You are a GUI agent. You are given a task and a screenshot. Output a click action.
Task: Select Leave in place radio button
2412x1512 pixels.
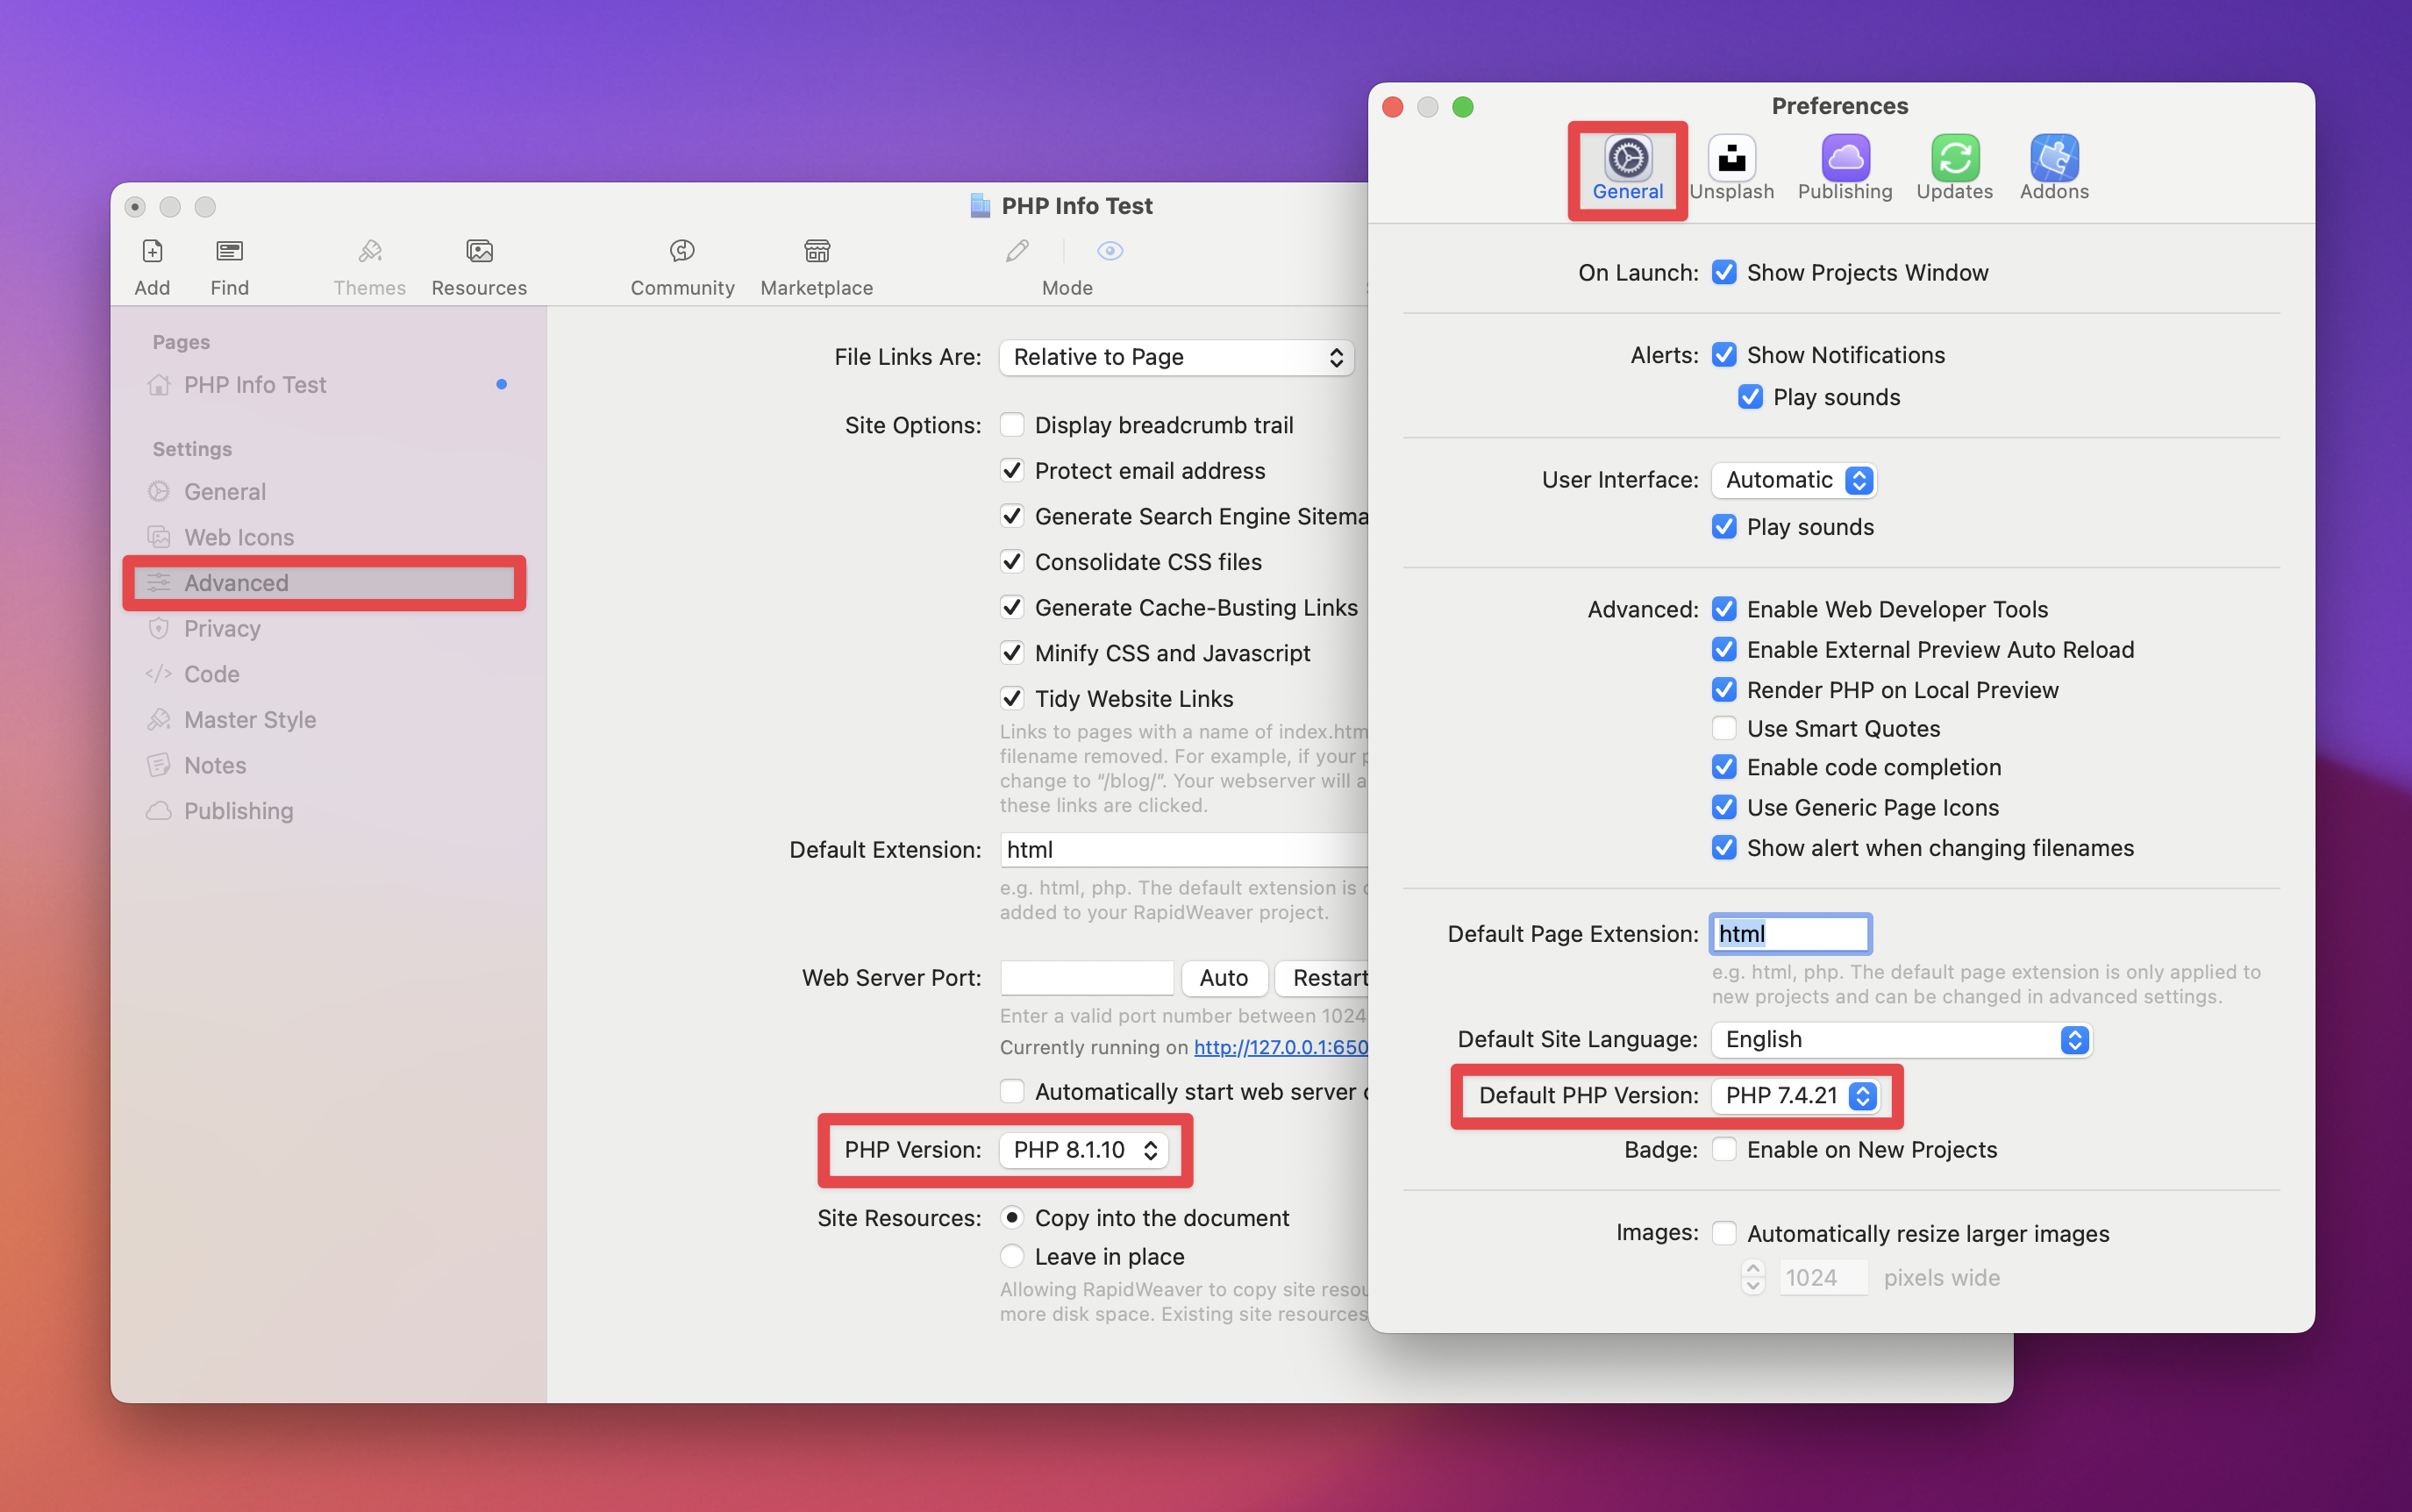(1012, 1256)
